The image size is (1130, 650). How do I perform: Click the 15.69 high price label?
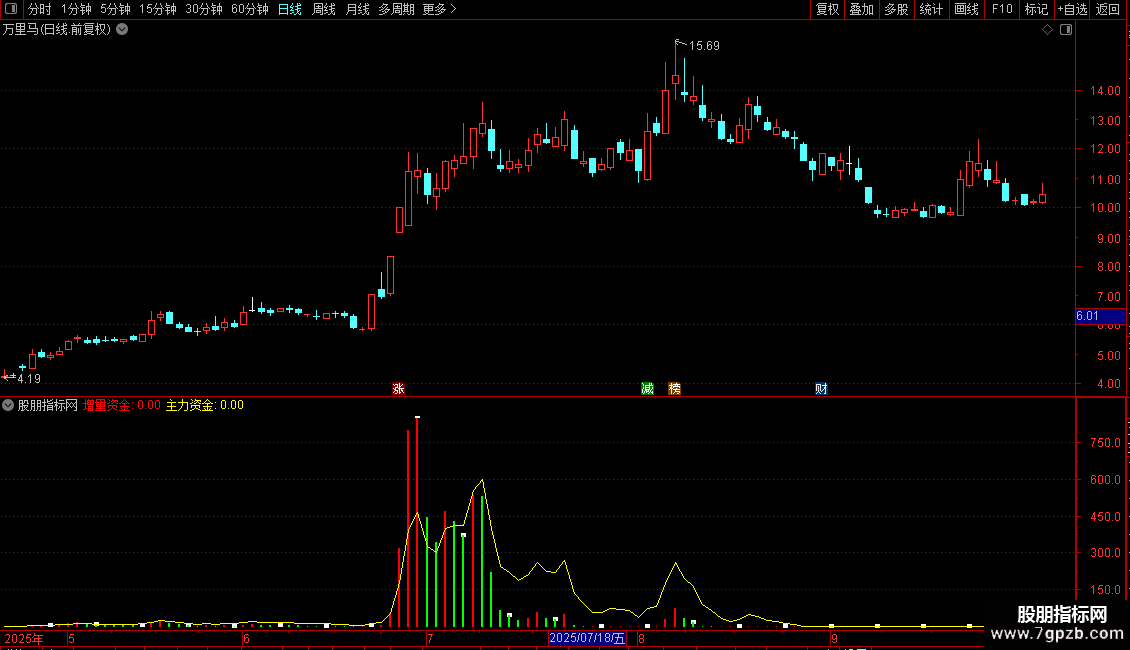704,46
